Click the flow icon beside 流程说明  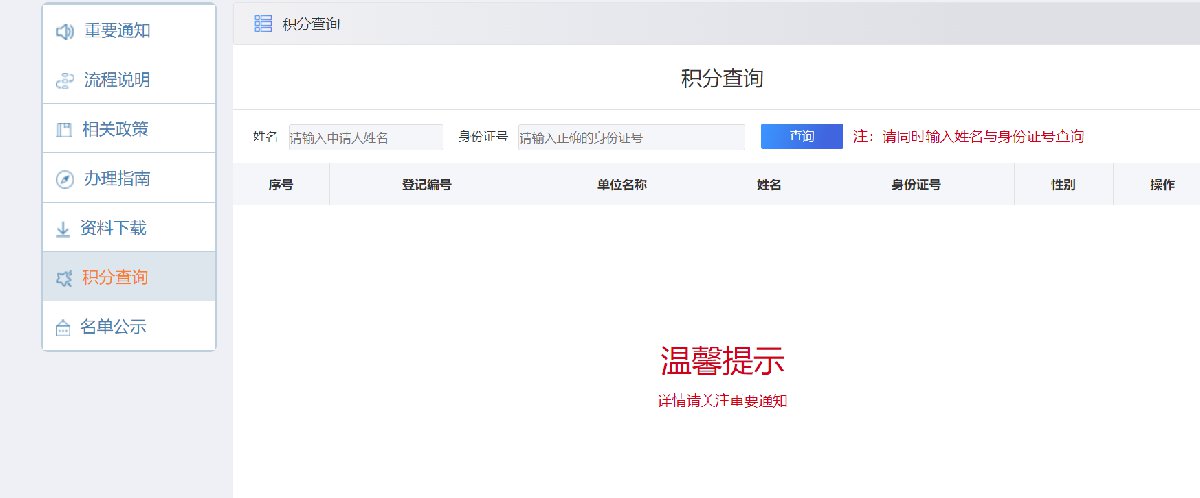[x=64, y=80]
